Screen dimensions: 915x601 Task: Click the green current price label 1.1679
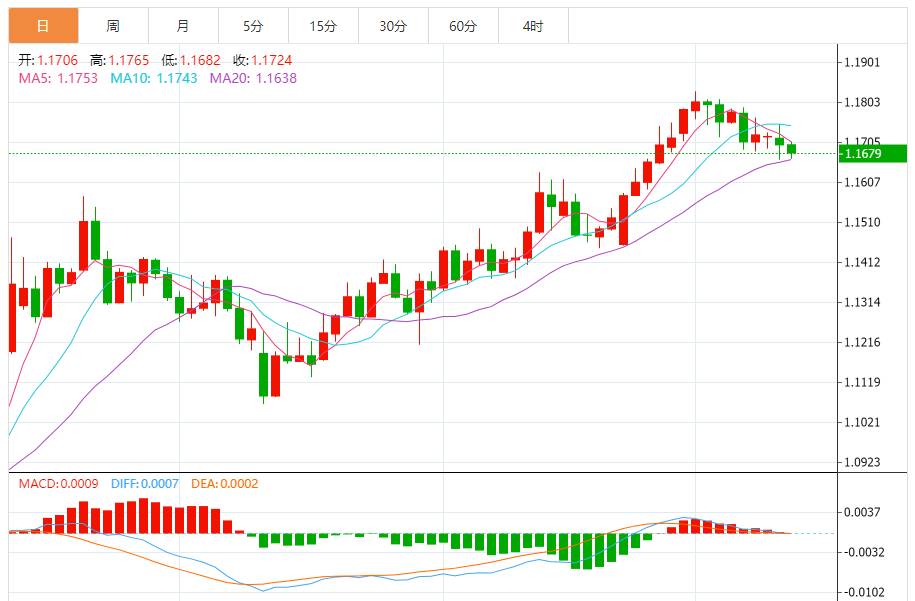tap(873, 153)
